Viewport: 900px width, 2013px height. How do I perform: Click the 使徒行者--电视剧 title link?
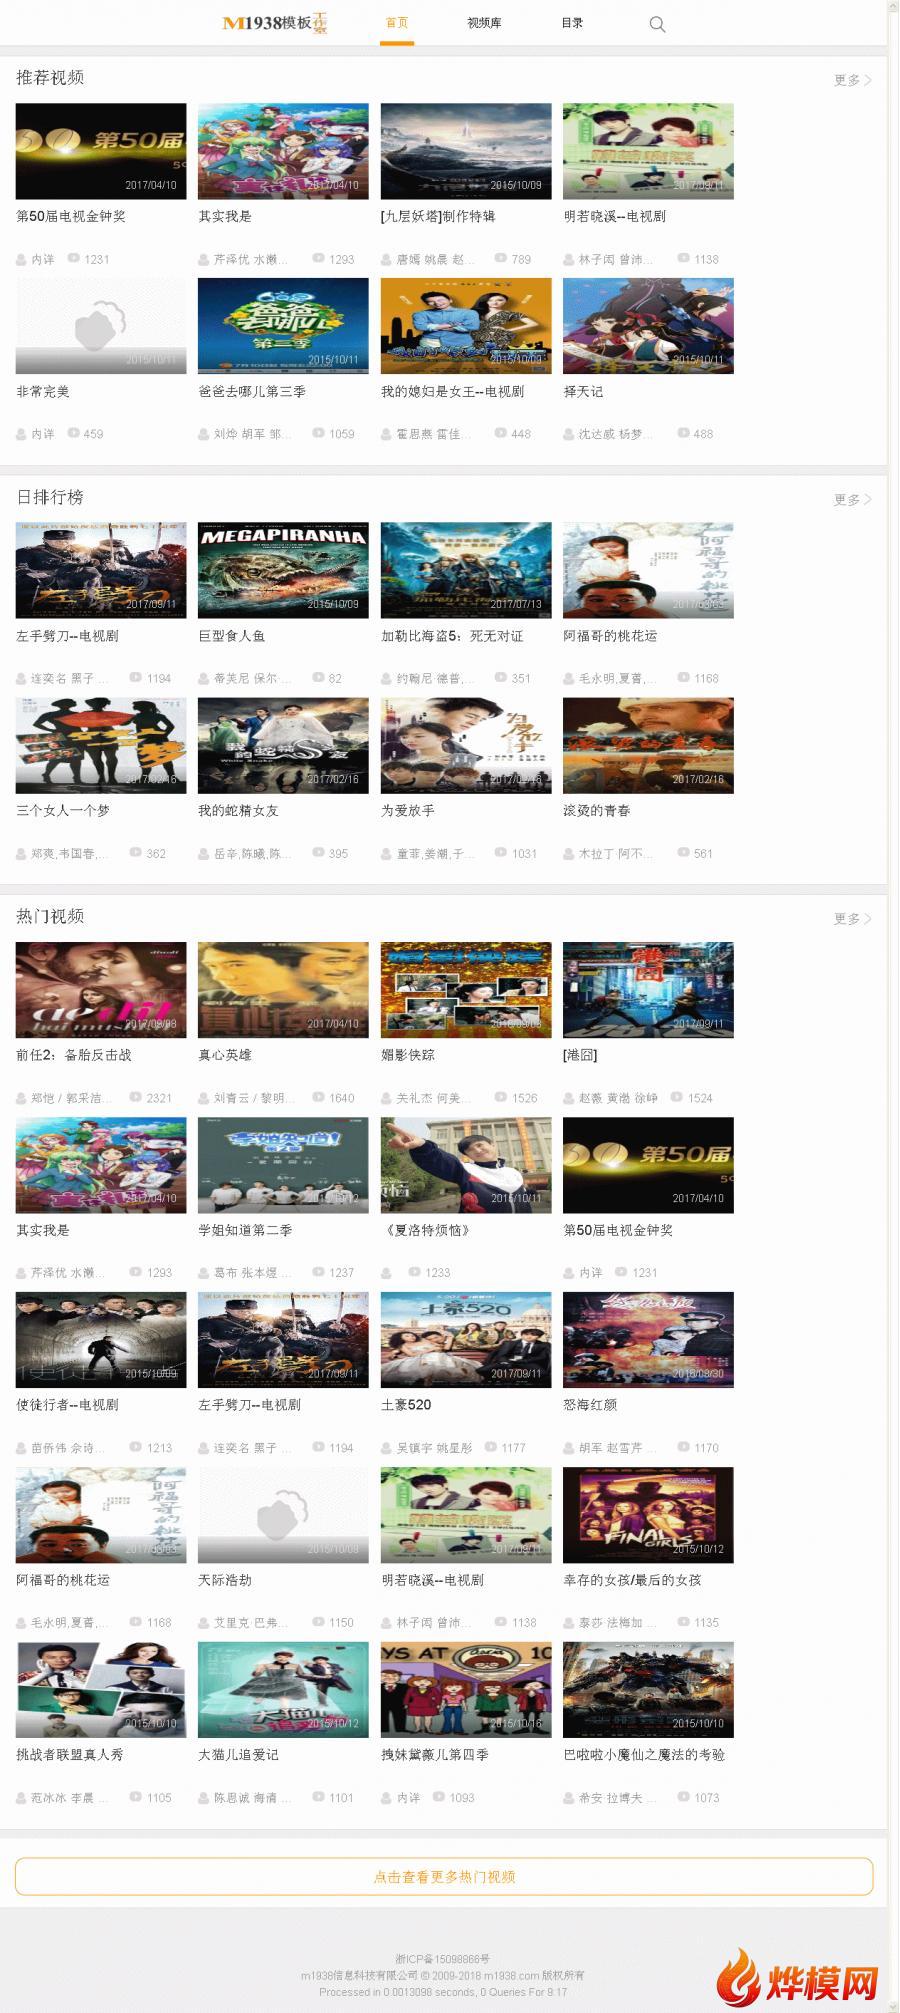(x=67, y=1404)
